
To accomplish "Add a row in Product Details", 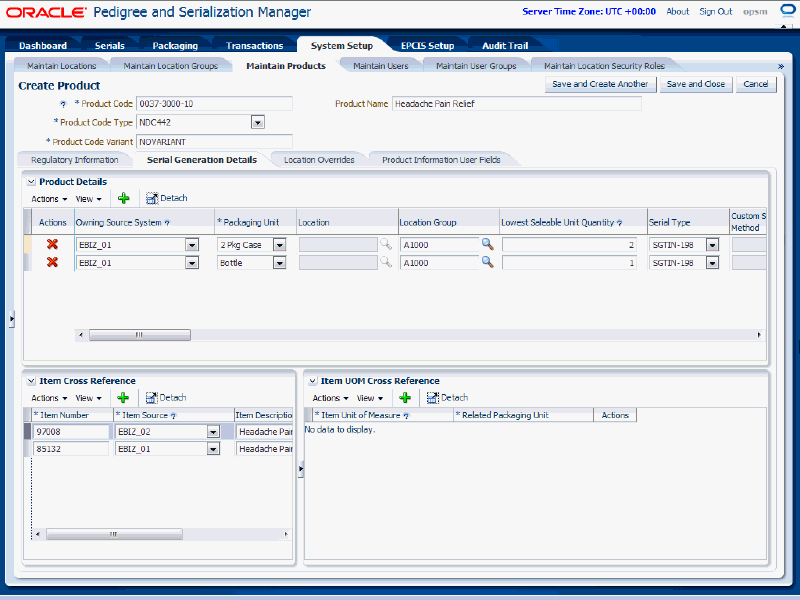I will point(123,198).
